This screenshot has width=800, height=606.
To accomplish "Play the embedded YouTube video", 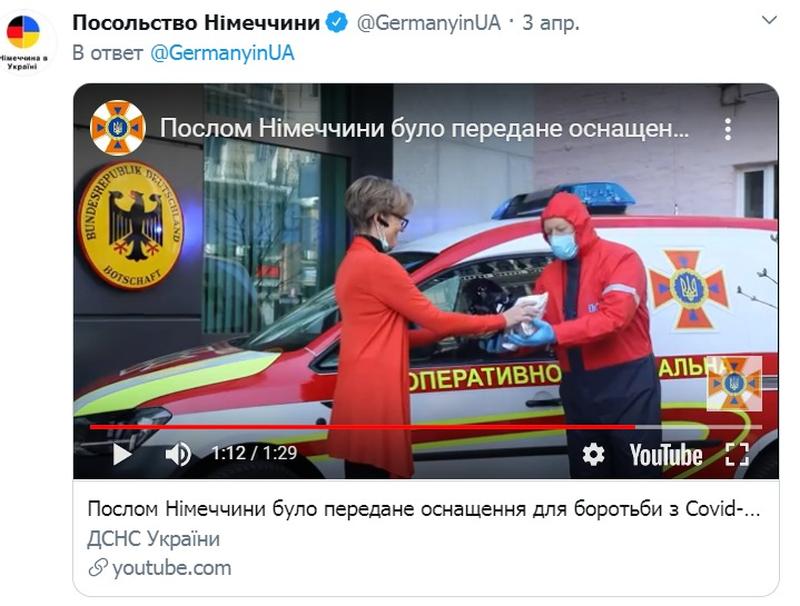I will click(x=122, y=454).
